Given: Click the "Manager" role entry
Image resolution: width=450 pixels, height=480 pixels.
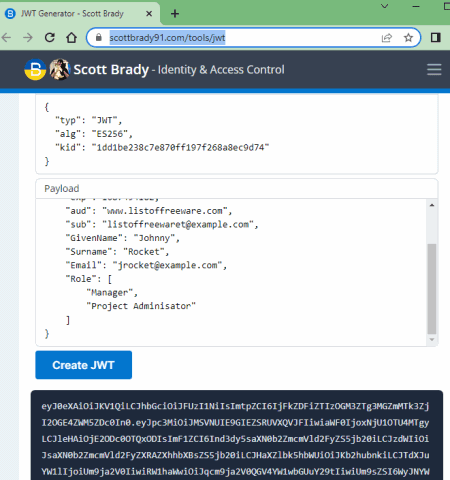Looking at the screenshot, I should tap(112, 293).
